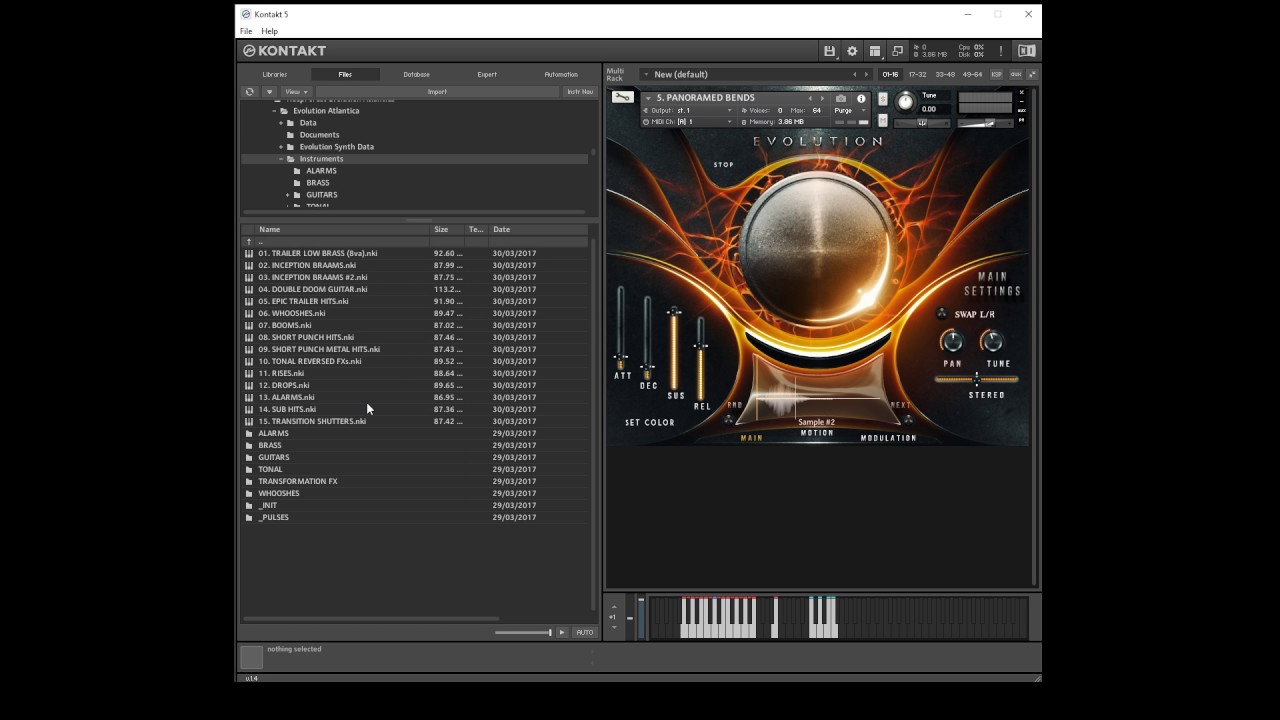Select 07. BOOMS.nki in file list

pos(285,325)
